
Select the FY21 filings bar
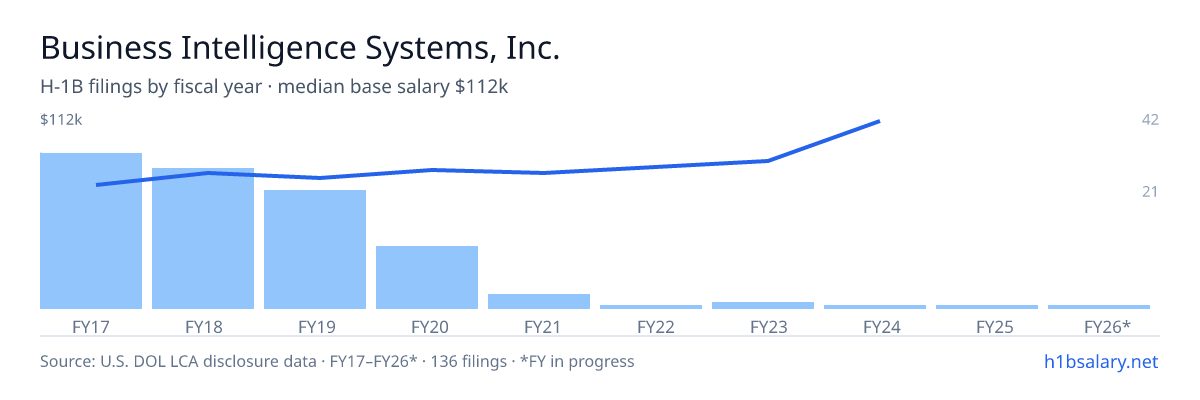(539, 301)
